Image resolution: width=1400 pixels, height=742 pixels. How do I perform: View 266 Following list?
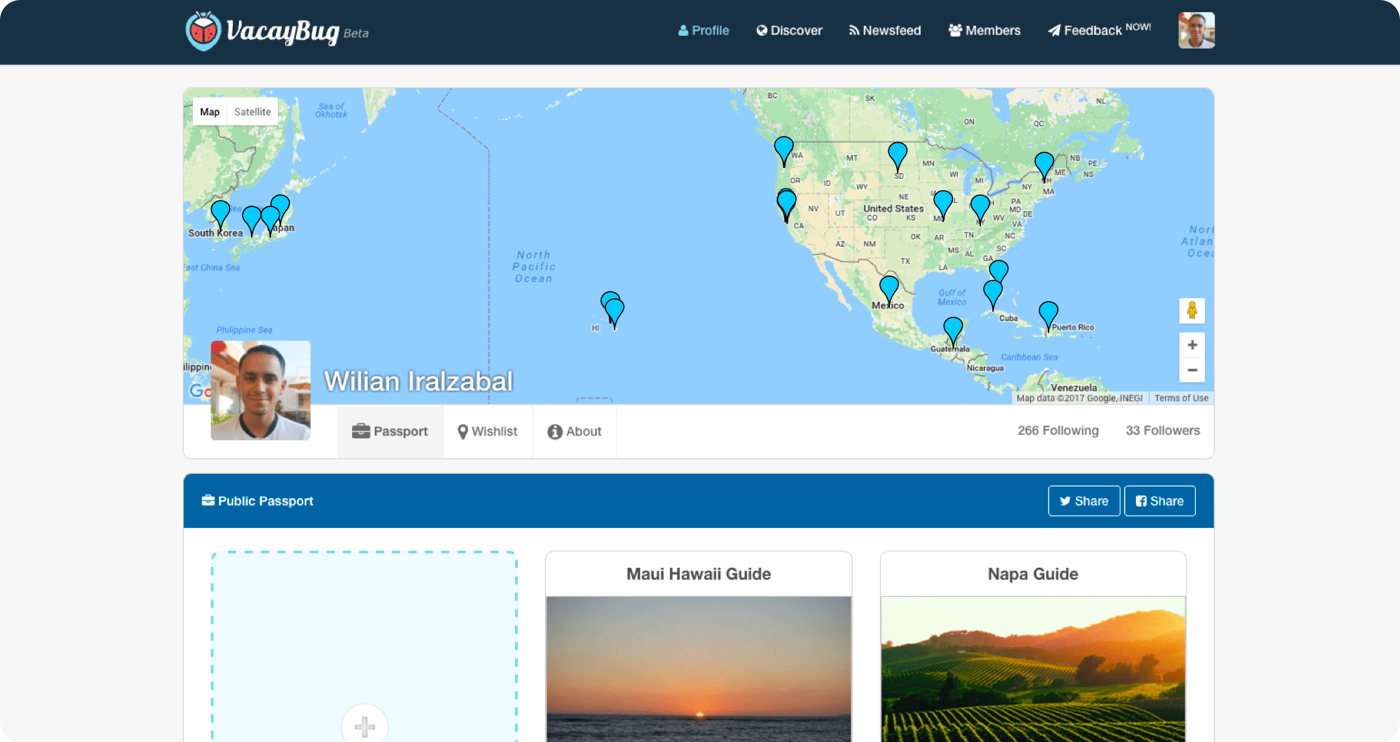click(1058, 430)
